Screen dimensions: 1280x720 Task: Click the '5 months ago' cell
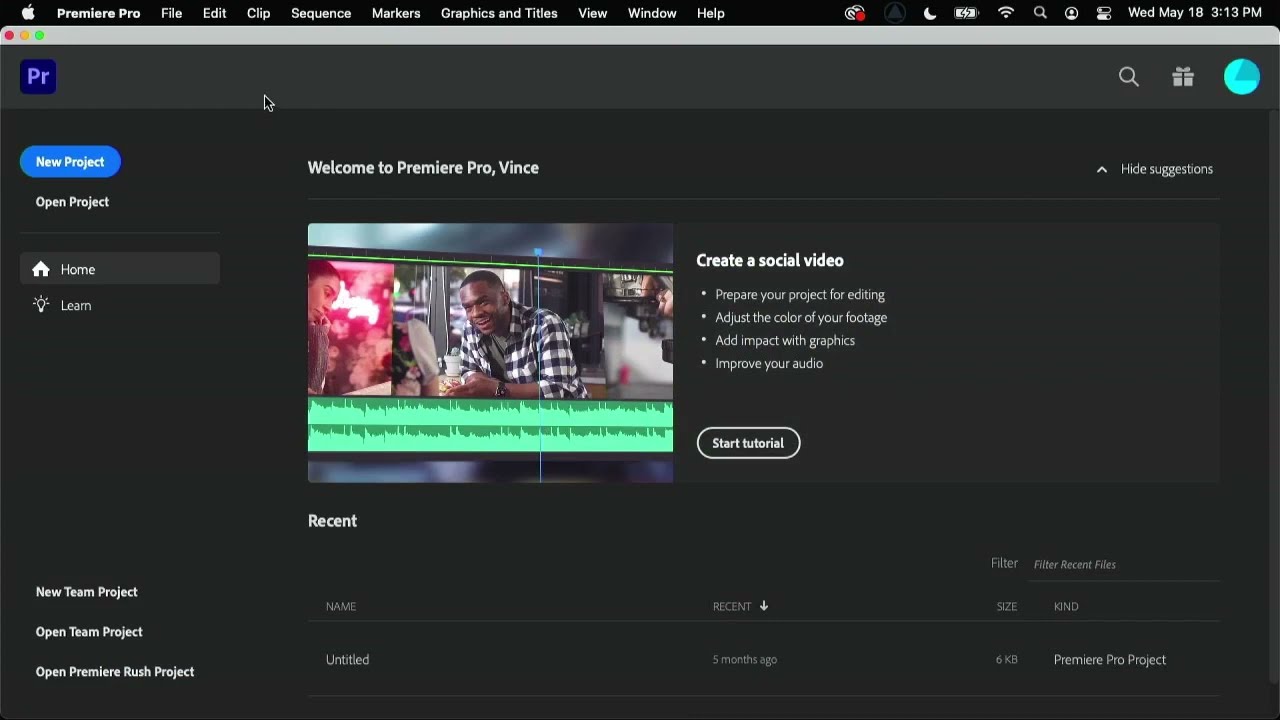point(745,660)
